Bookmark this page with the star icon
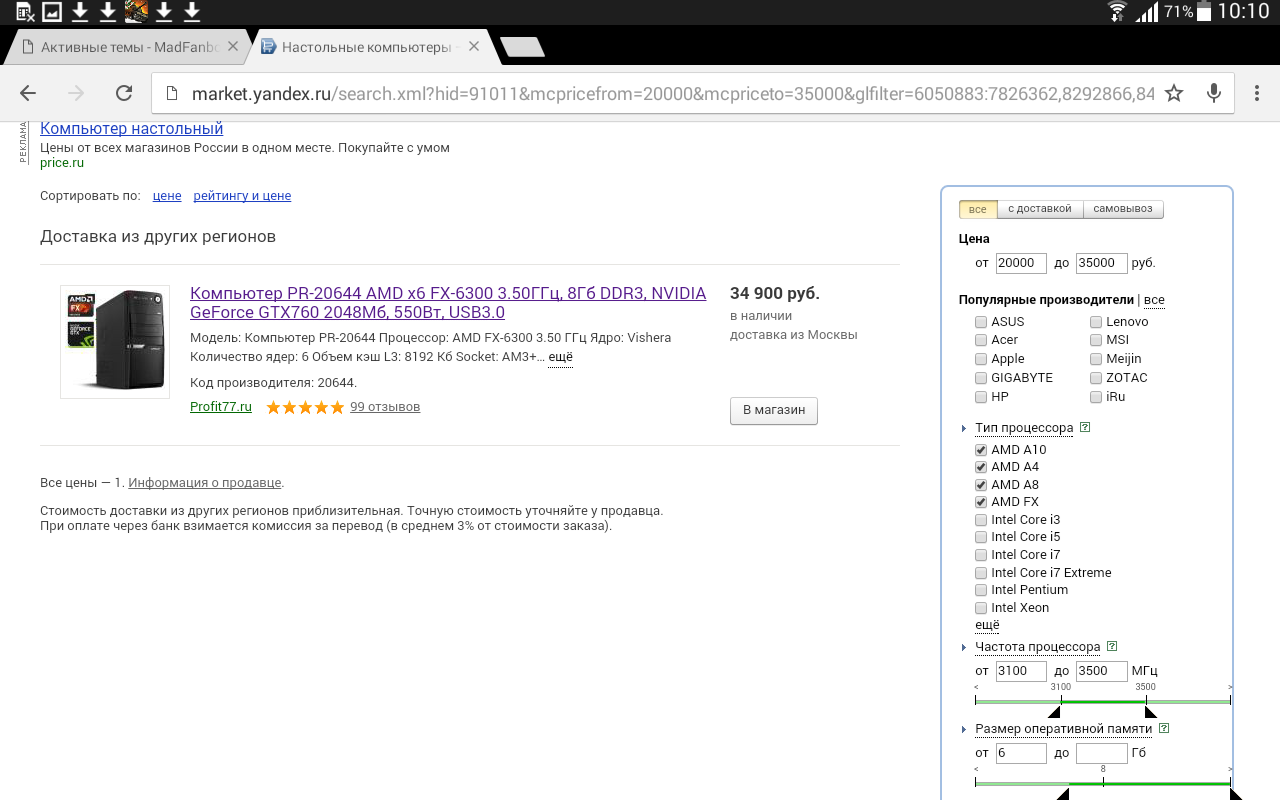 pyautogui.click(x=1174, y=93)
